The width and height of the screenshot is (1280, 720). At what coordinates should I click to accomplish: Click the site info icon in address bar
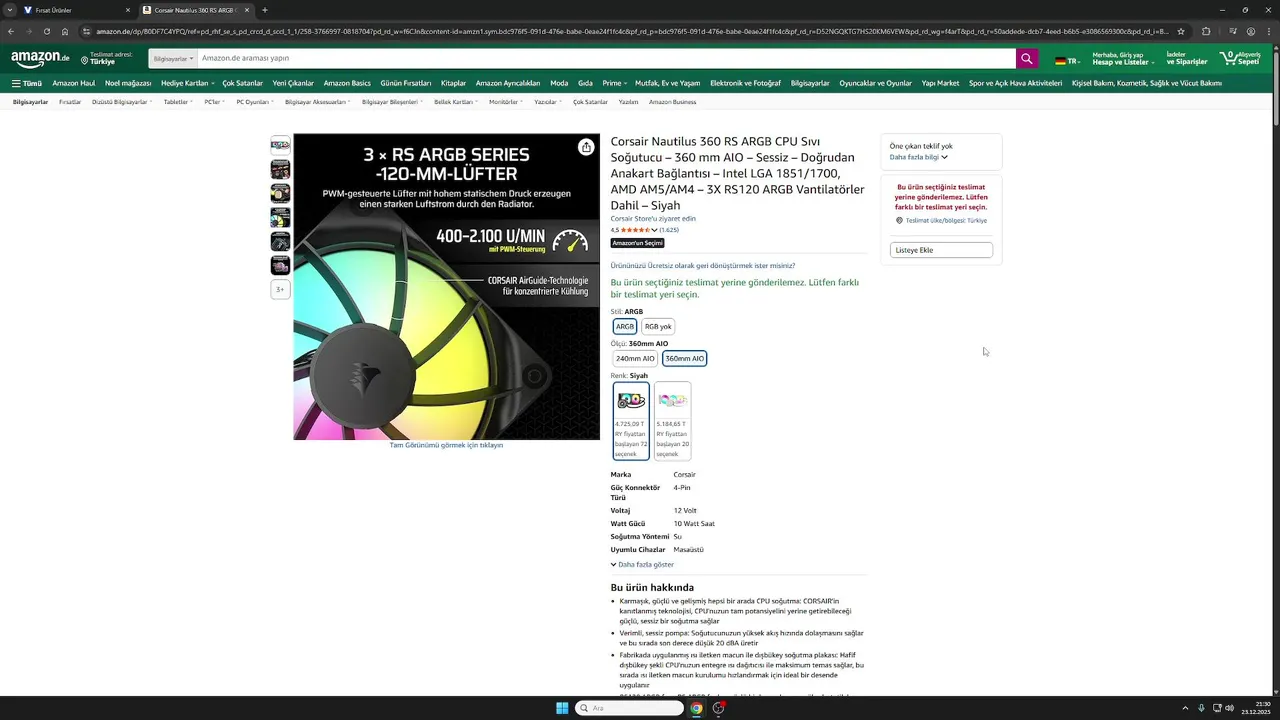pos(87,31)
